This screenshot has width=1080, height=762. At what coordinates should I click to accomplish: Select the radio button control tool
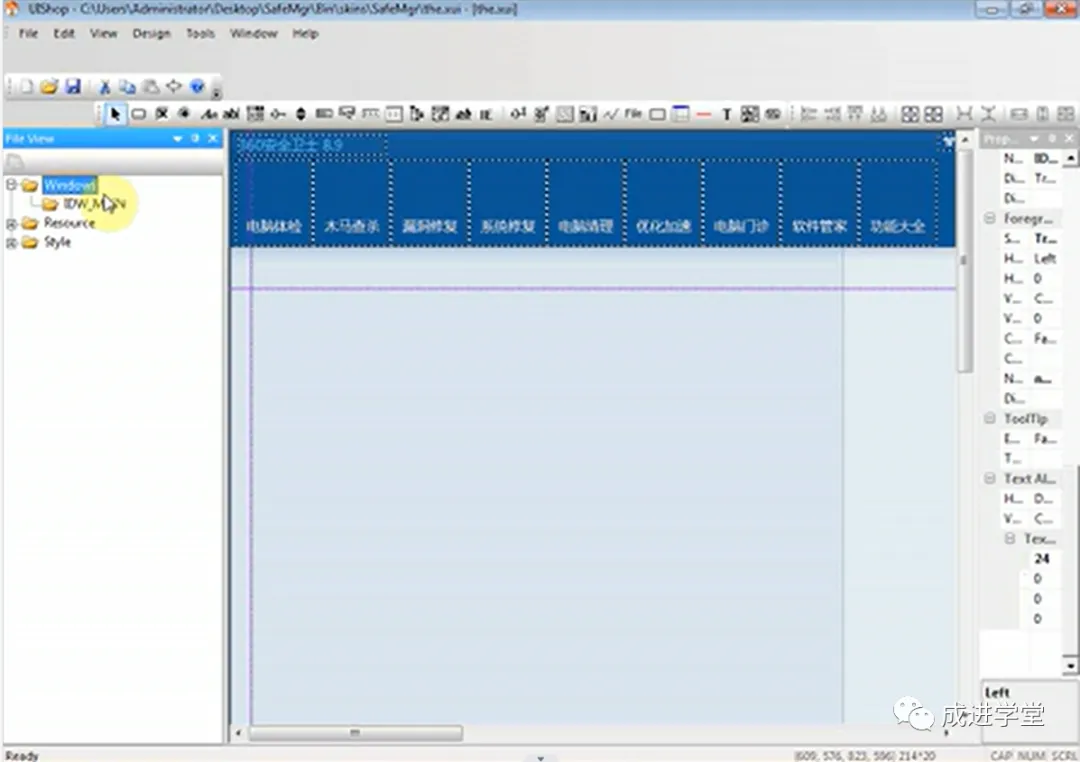[x=184, y=114]
